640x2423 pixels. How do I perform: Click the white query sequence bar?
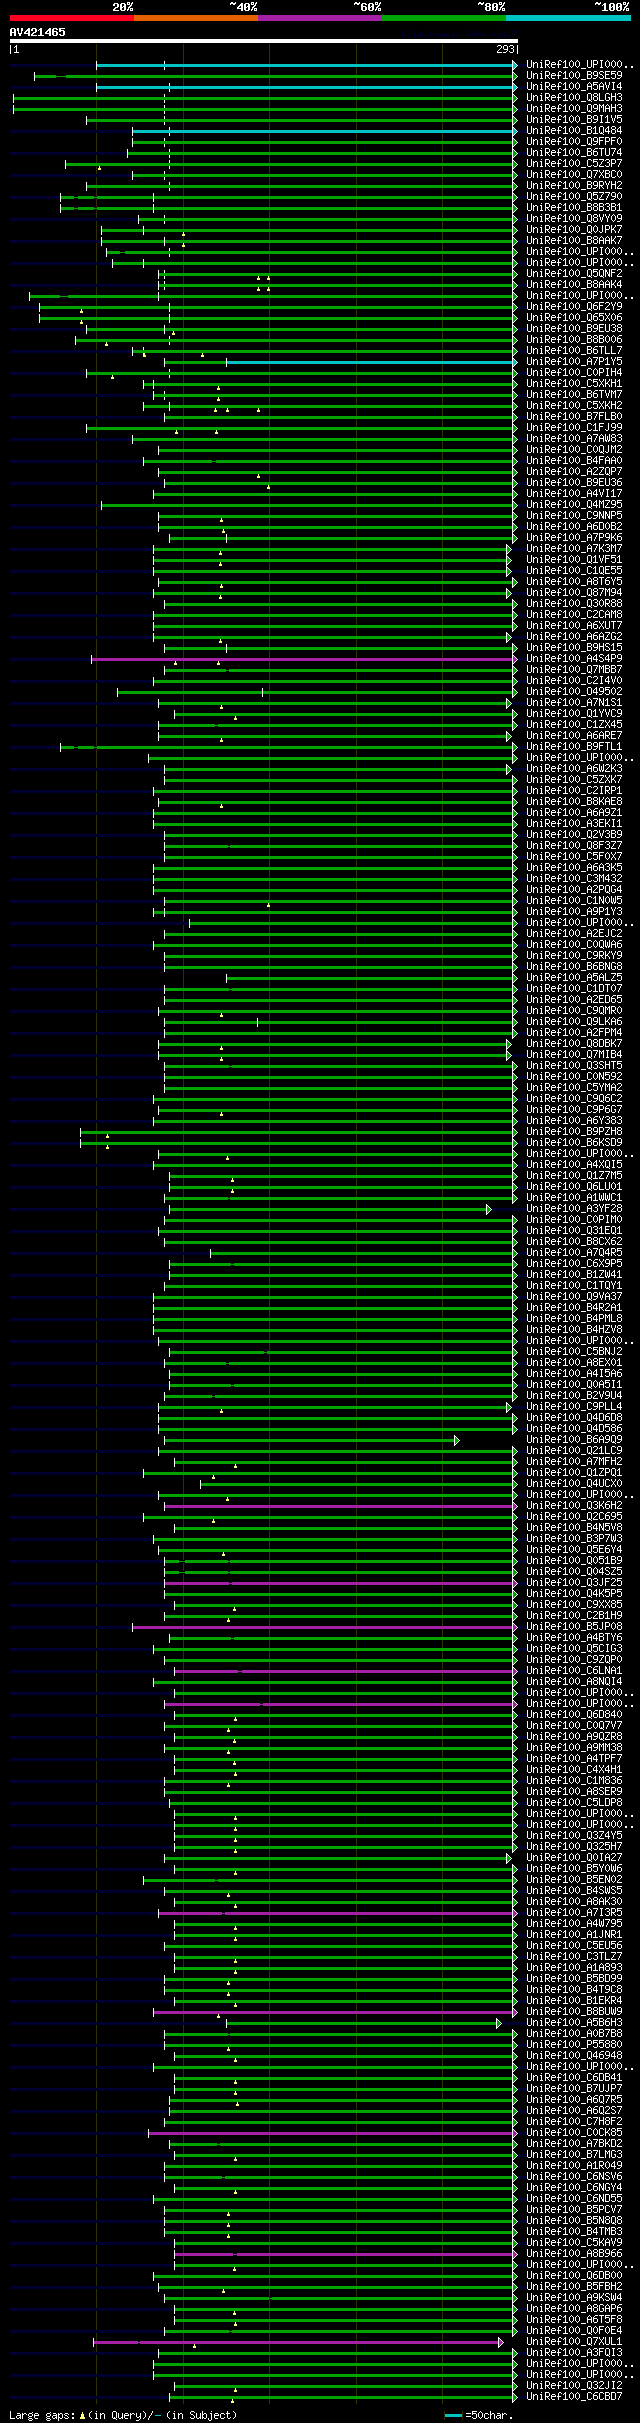pyautogui.click(x=263, y=41)
